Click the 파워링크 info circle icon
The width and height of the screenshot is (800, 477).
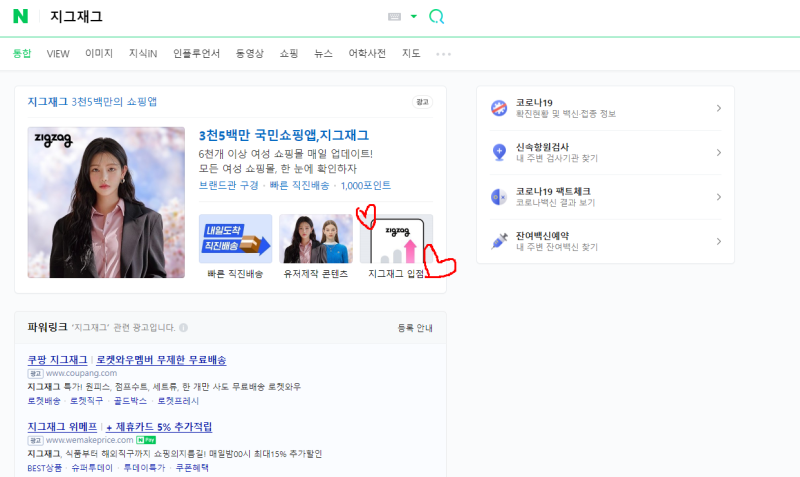[184, 328]
